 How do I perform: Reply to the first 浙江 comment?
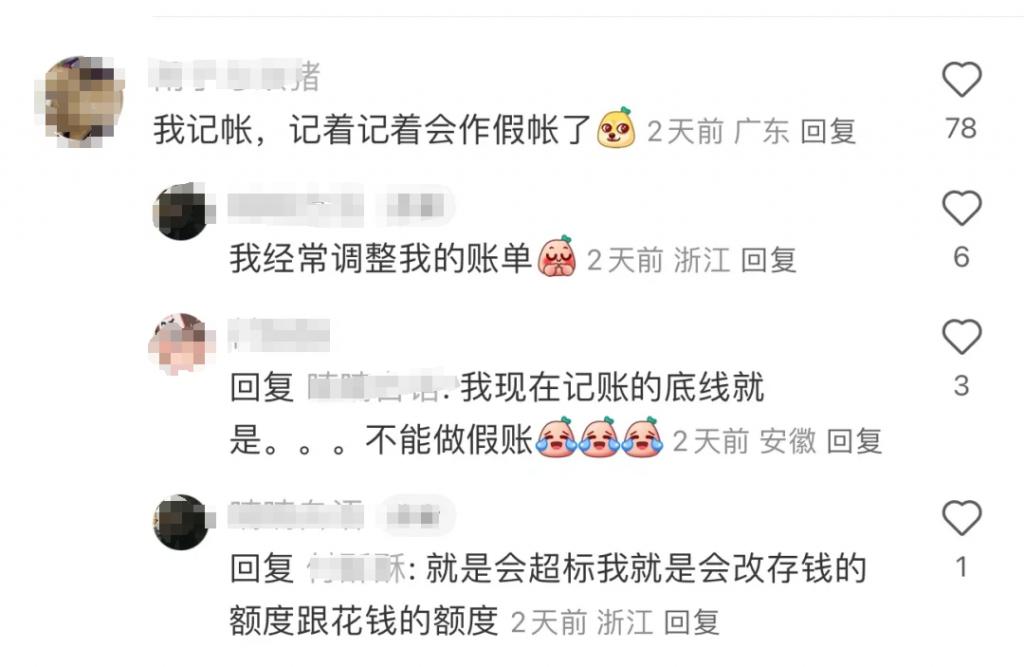point(768,260)
